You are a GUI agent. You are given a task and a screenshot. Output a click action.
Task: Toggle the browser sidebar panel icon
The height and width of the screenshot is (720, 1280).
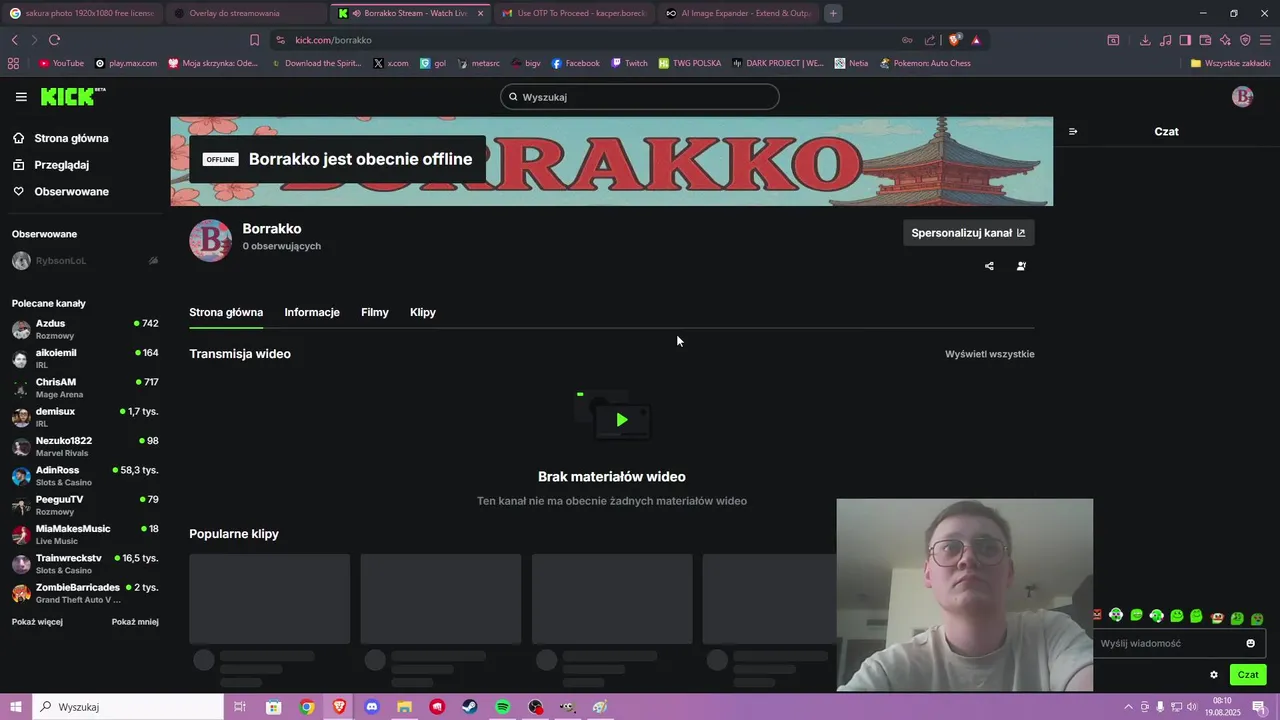pyautogui.click(x=1185, y=40)
